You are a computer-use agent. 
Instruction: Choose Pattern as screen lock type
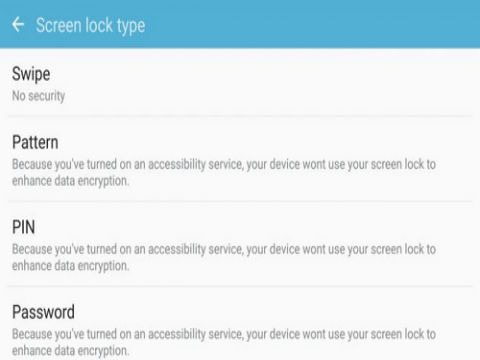[240, 159]
